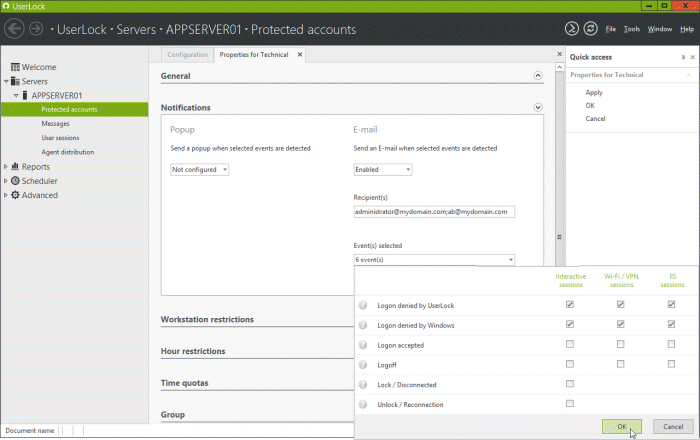Click help icon beside Unlock / Reconnection
This screenshot has width=700, height=440.
(x=363, y=404)
